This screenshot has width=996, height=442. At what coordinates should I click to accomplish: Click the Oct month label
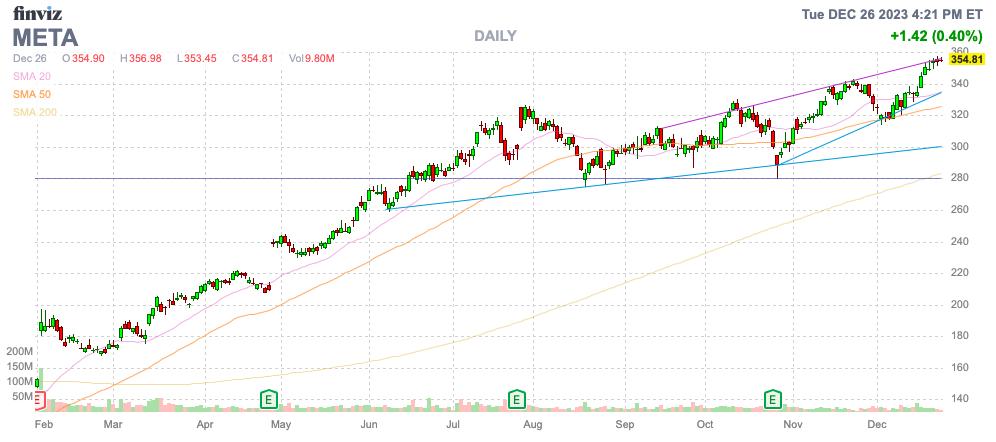coord(705,423)
